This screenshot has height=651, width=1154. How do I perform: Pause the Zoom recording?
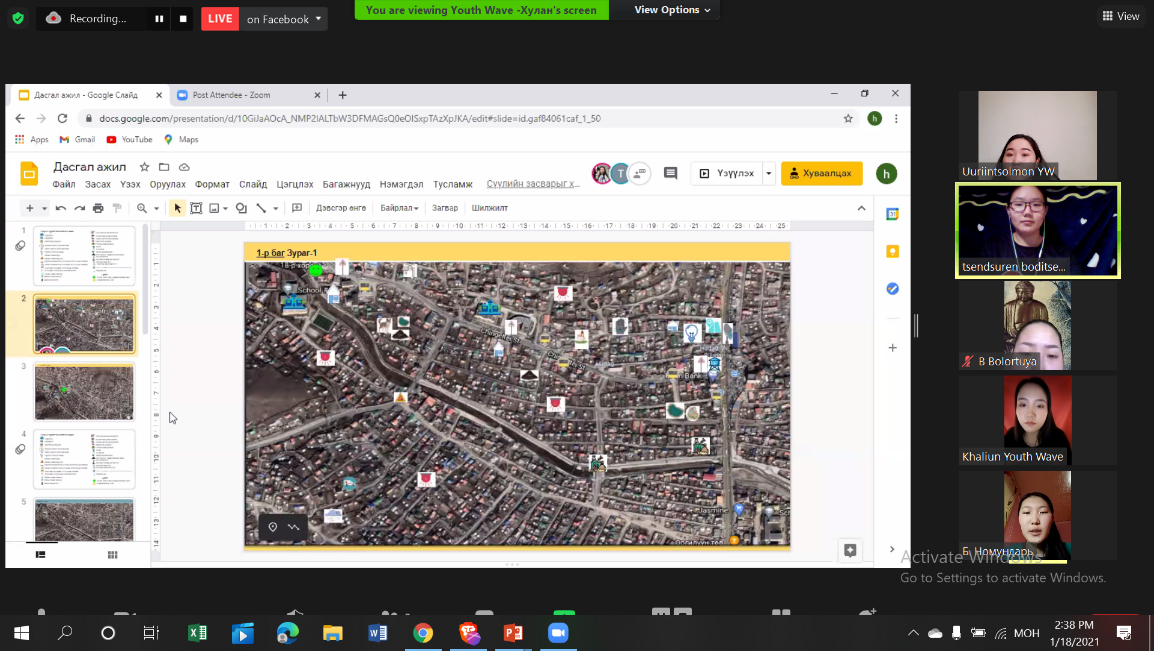159,19
